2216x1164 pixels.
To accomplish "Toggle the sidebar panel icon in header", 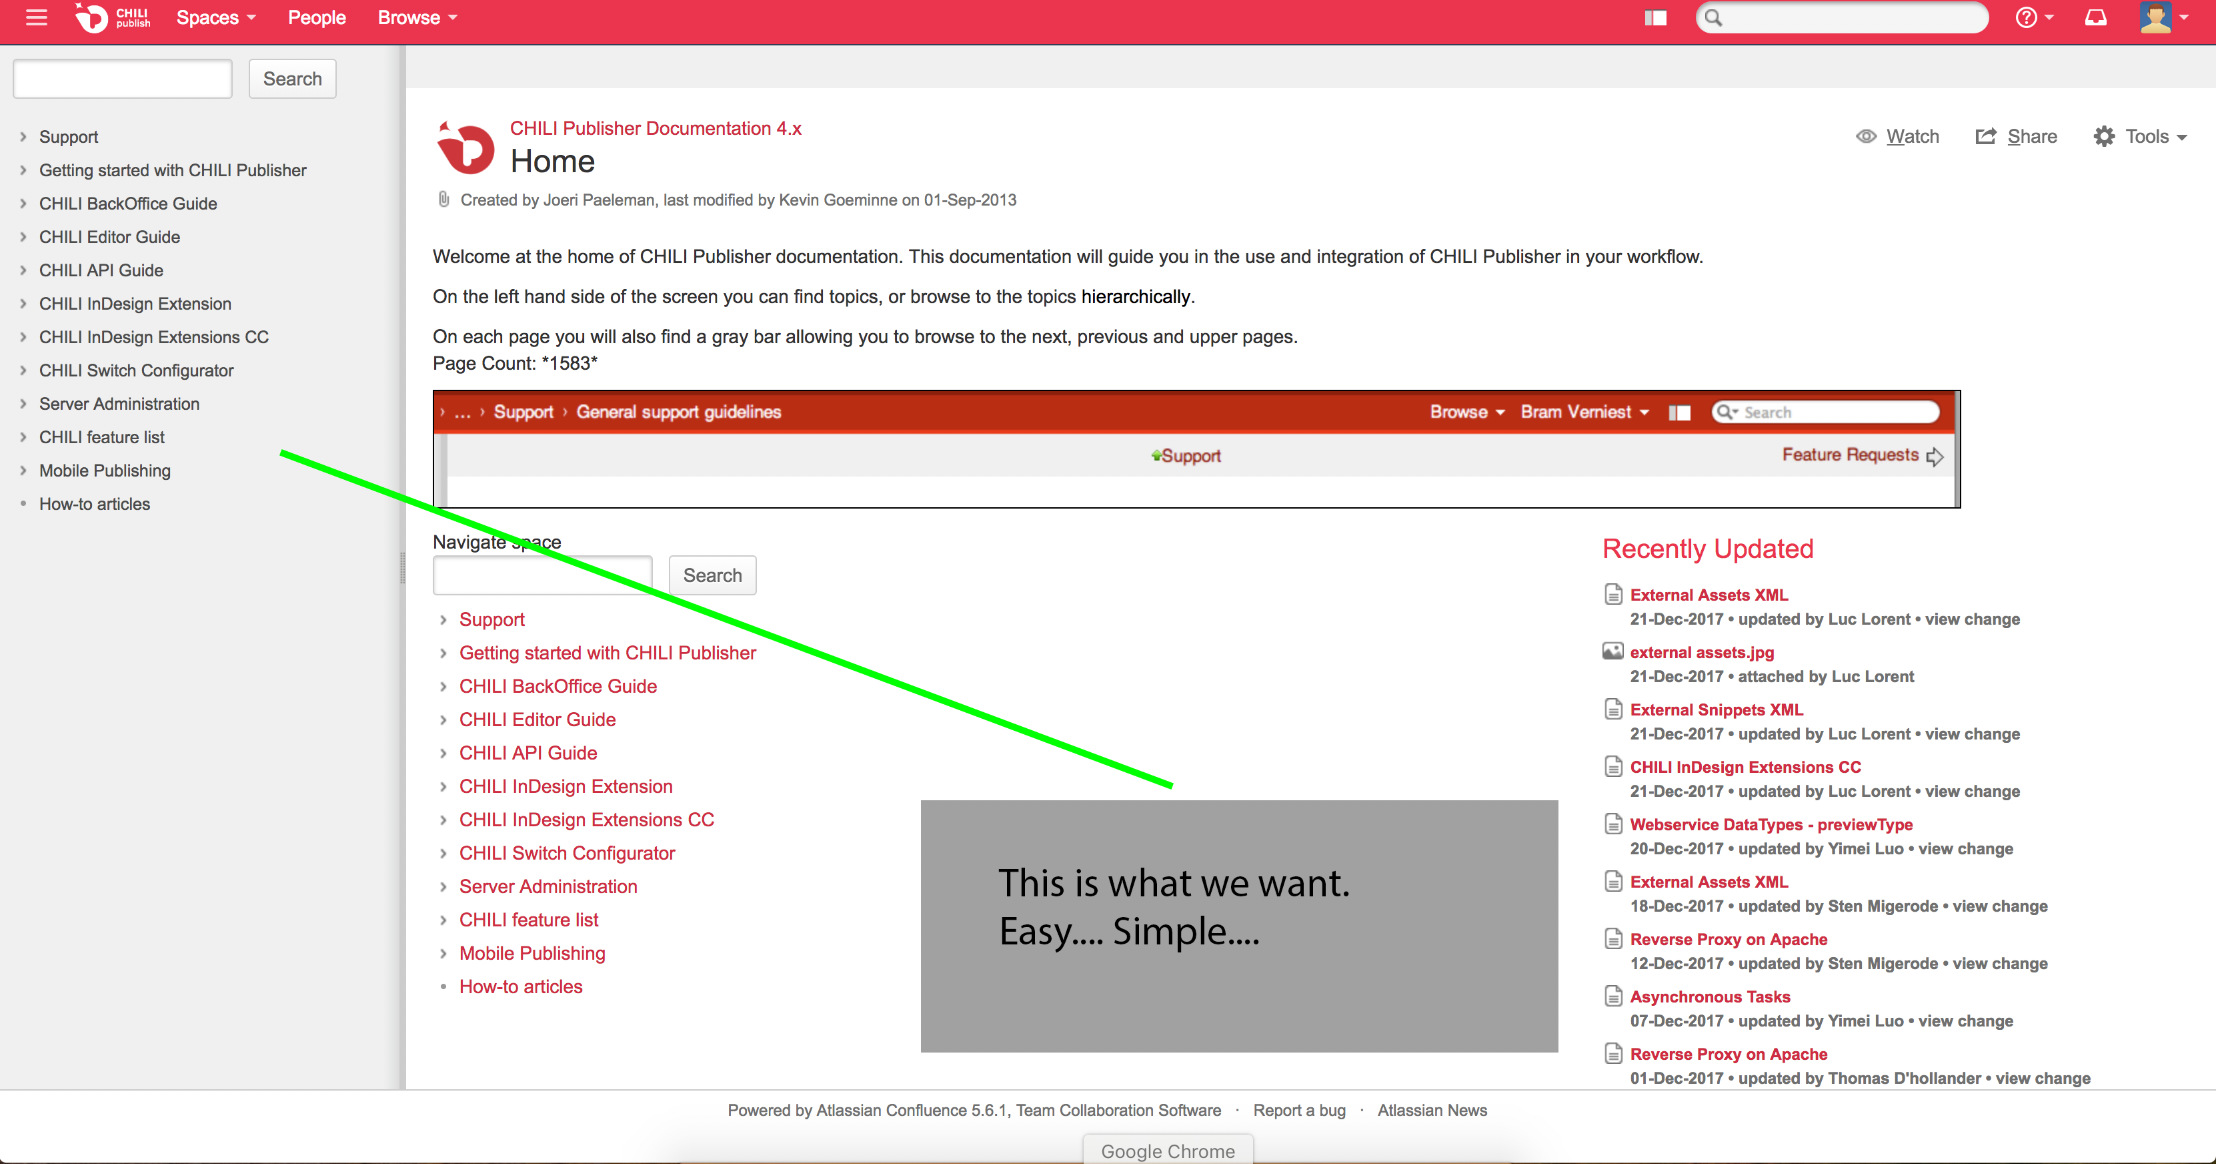I will [1656, 18].
